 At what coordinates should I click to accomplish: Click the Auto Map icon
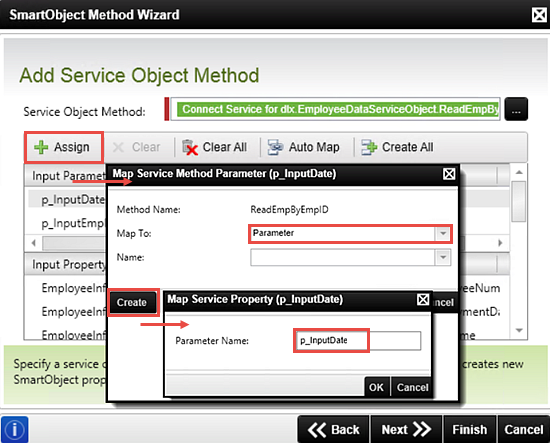click(x=276, y=147)
